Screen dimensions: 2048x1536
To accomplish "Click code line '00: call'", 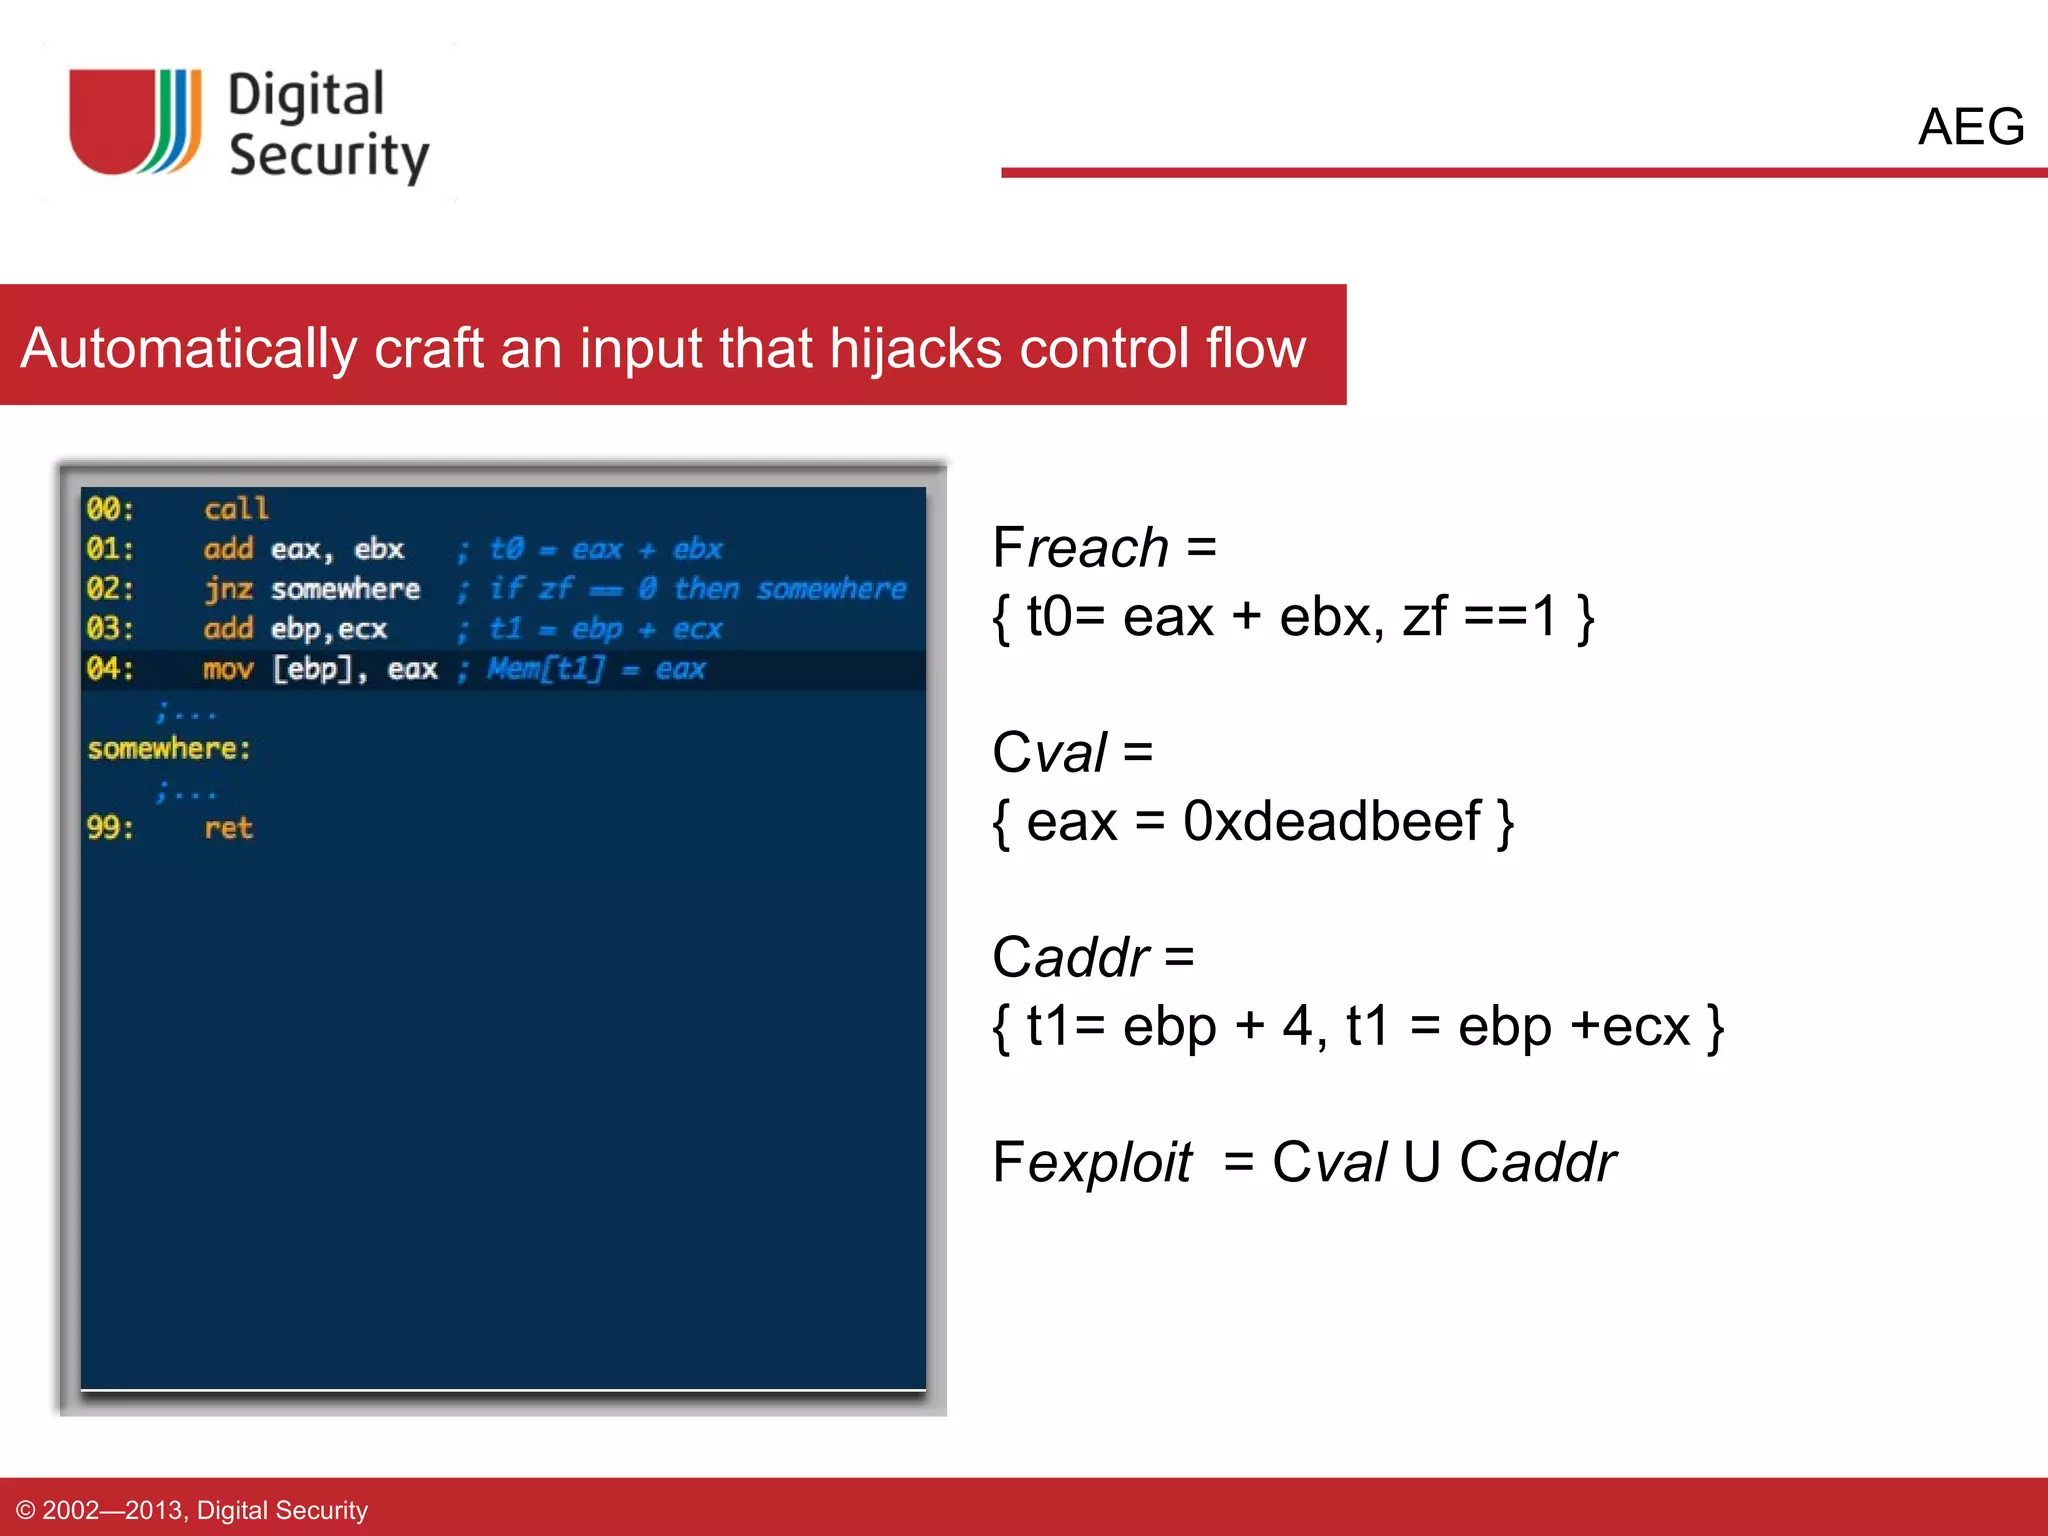I will coord(178,509).
